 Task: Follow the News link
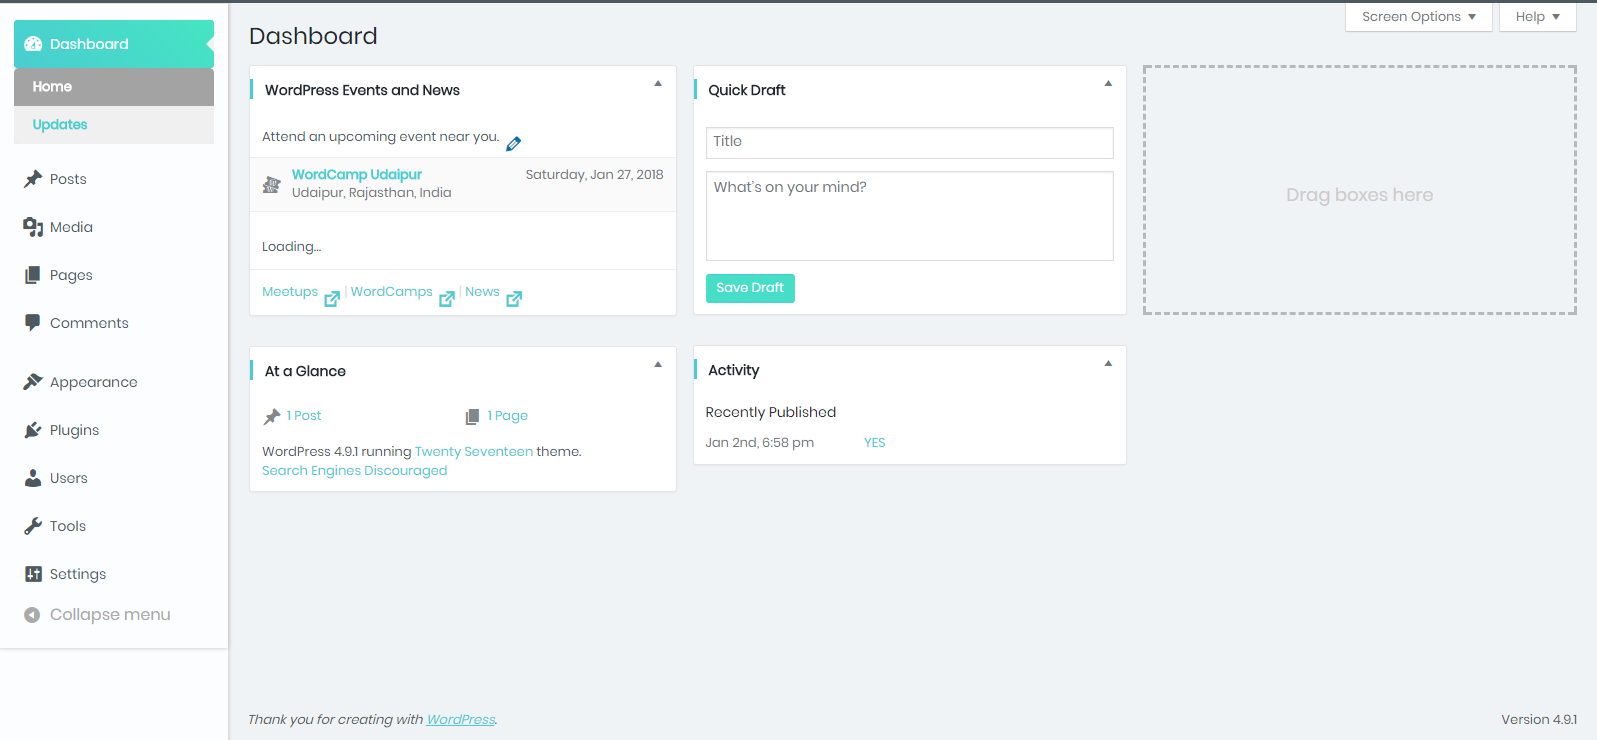pyautogui.click(x=482, y=292)
